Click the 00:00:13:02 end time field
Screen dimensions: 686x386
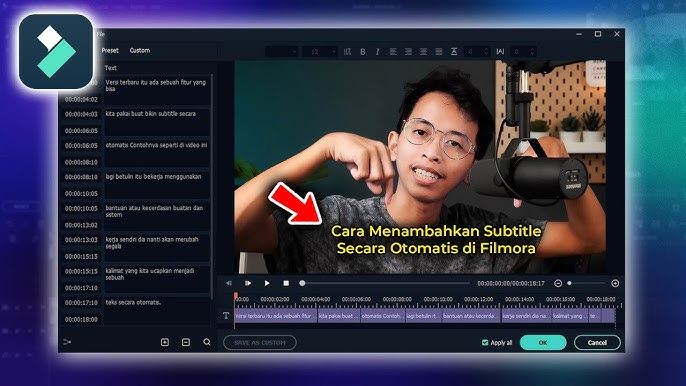tap(81, 225)
